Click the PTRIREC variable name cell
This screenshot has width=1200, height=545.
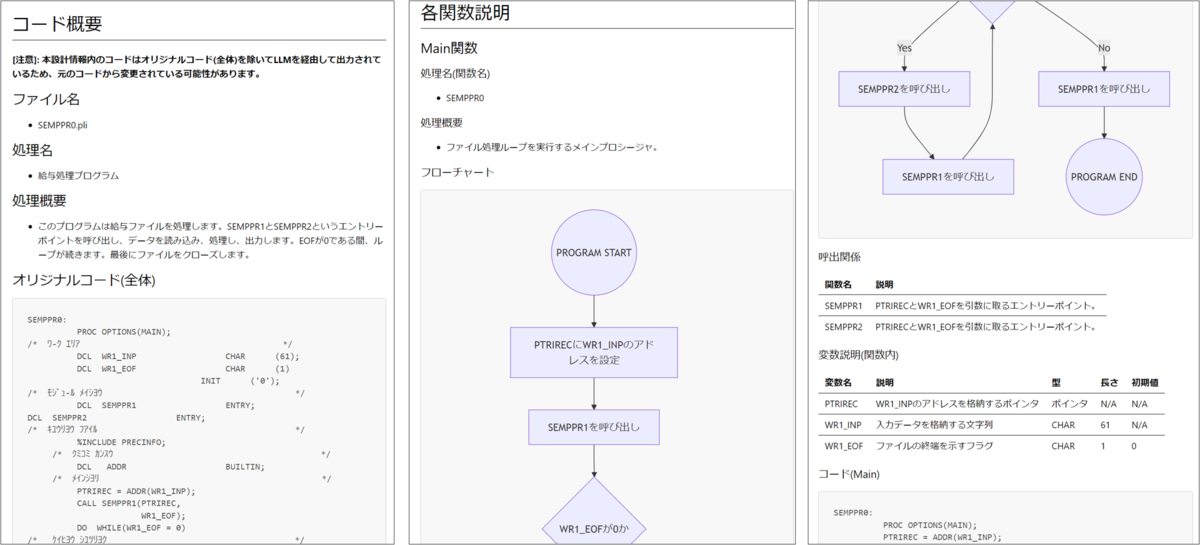842,403
